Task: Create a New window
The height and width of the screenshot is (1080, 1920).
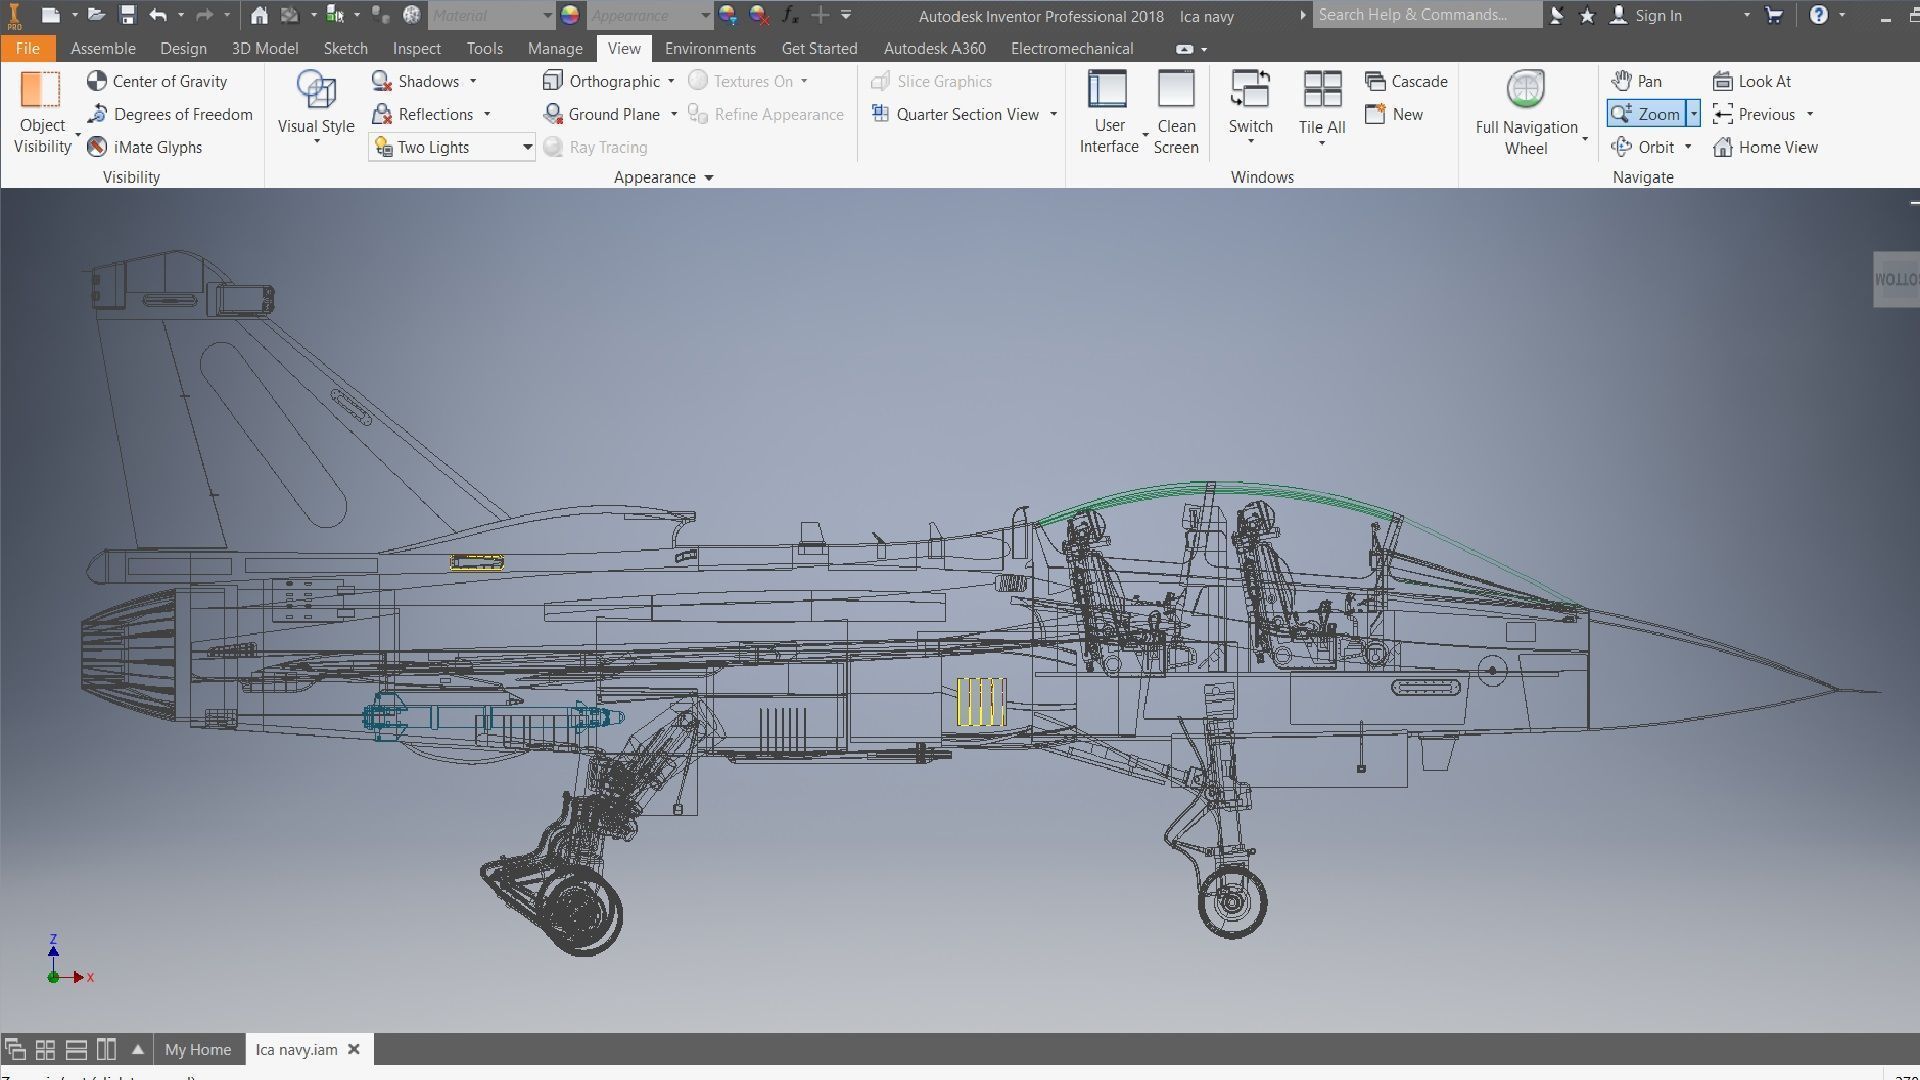Action: [1394, 114]
